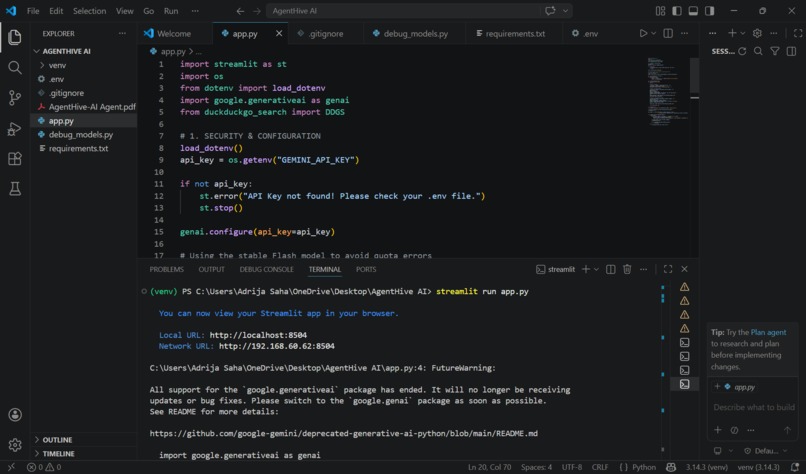Open the localhost:8504 URL in terminal
The height and width of the screenshot is (474, 806).
coord(258,335)
